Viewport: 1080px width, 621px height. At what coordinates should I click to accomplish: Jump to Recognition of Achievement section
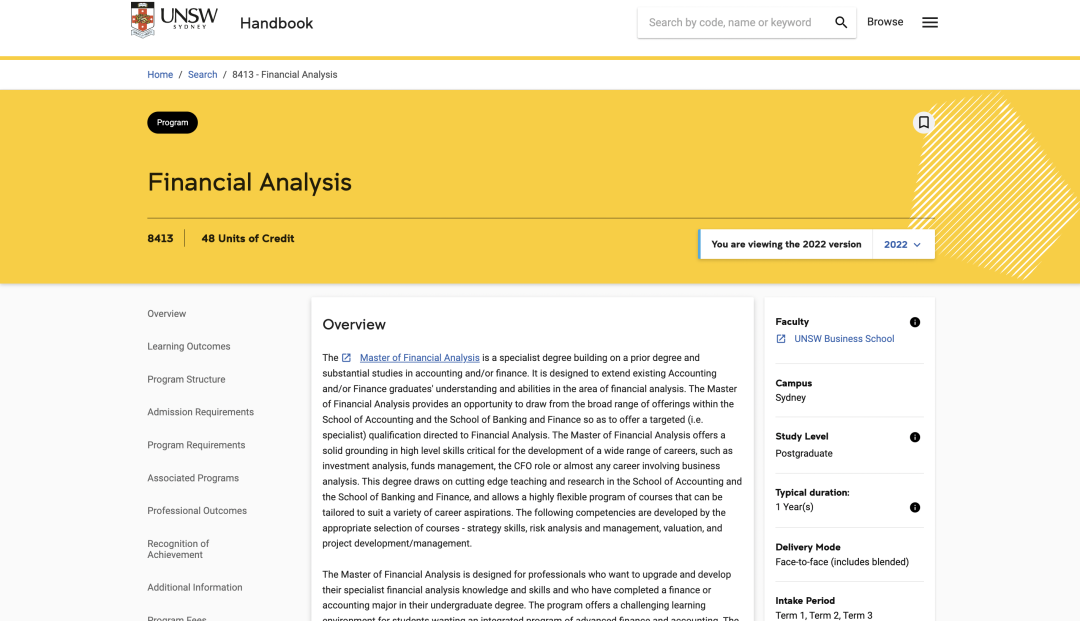[x=178, y=549]
